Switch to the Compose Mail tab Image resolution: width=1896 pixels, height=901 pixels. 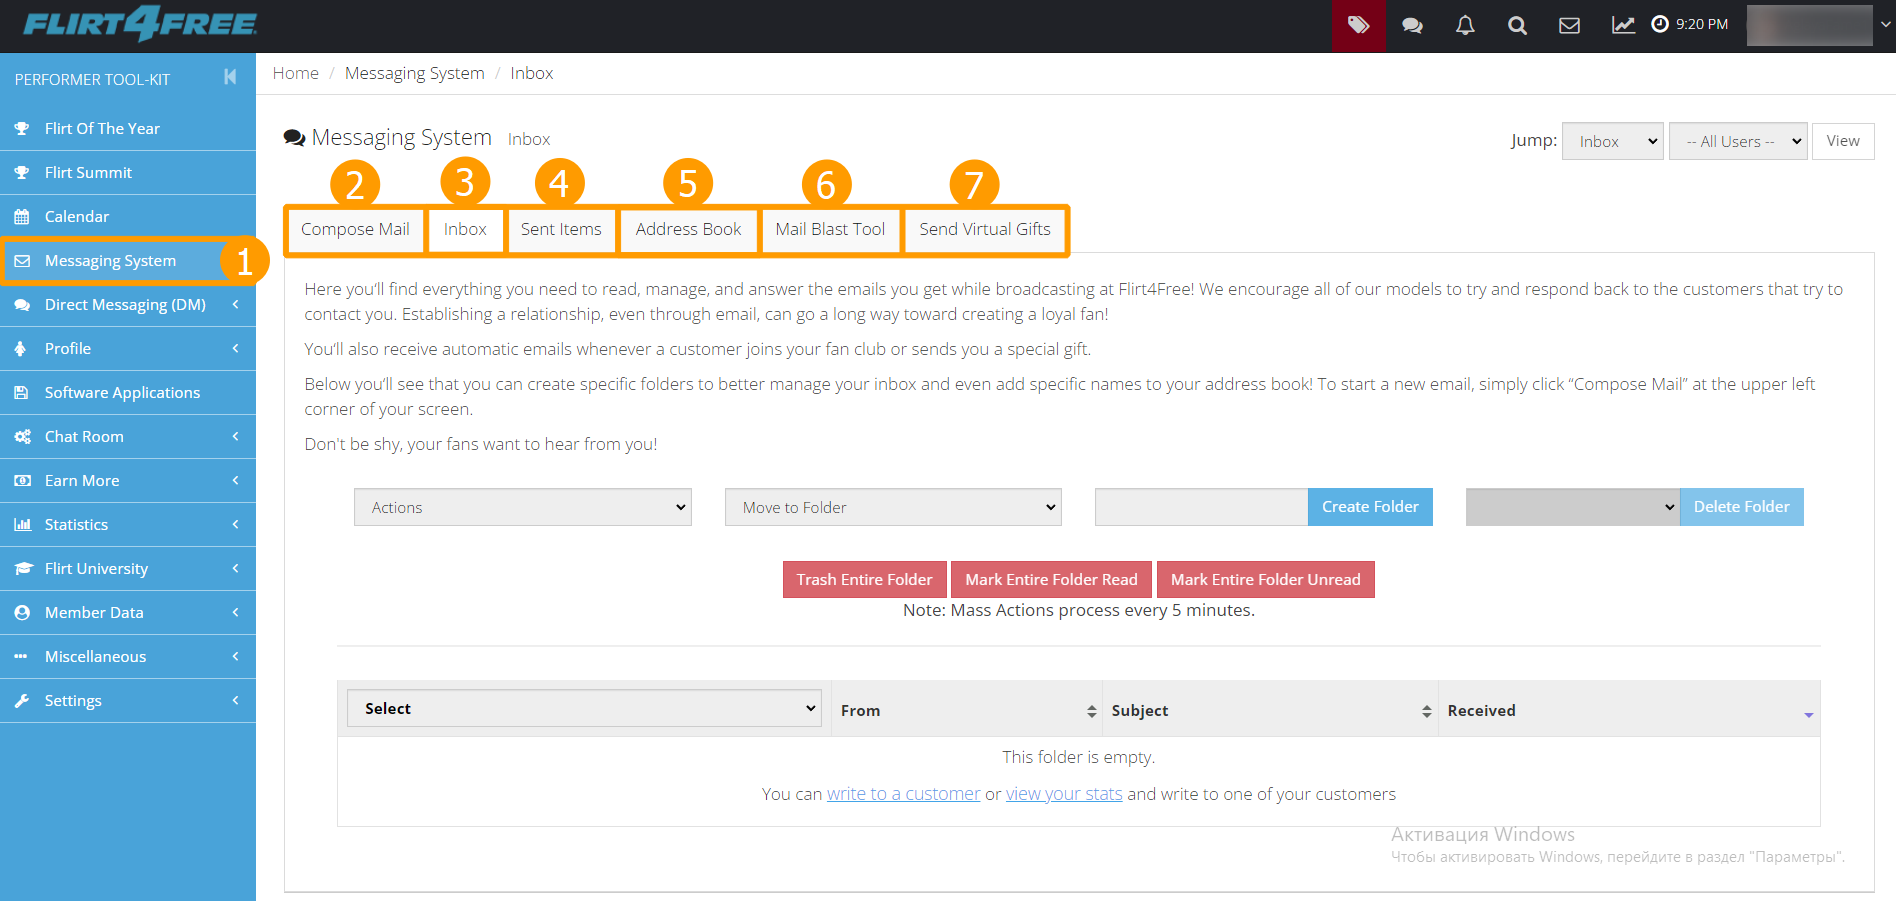355,229
